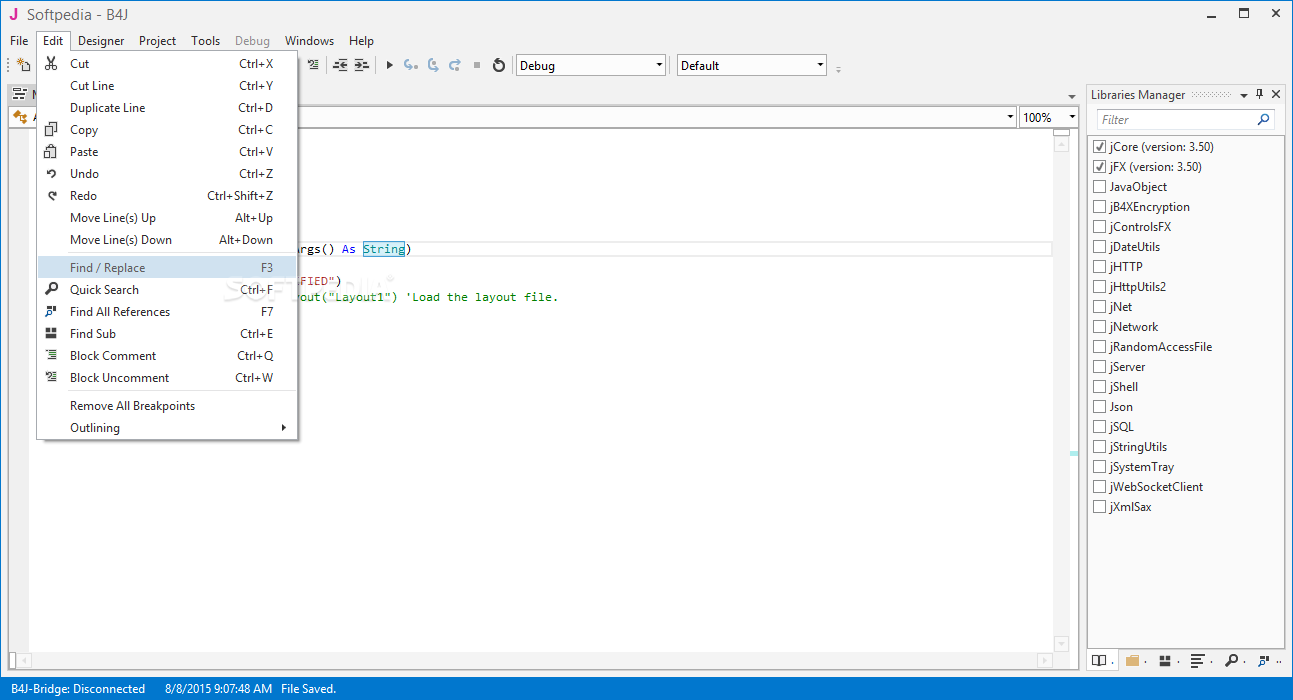The image size is (1293, 700).
Task: Open Libraries Manager book tab icon
Action: coord(1101,661)
